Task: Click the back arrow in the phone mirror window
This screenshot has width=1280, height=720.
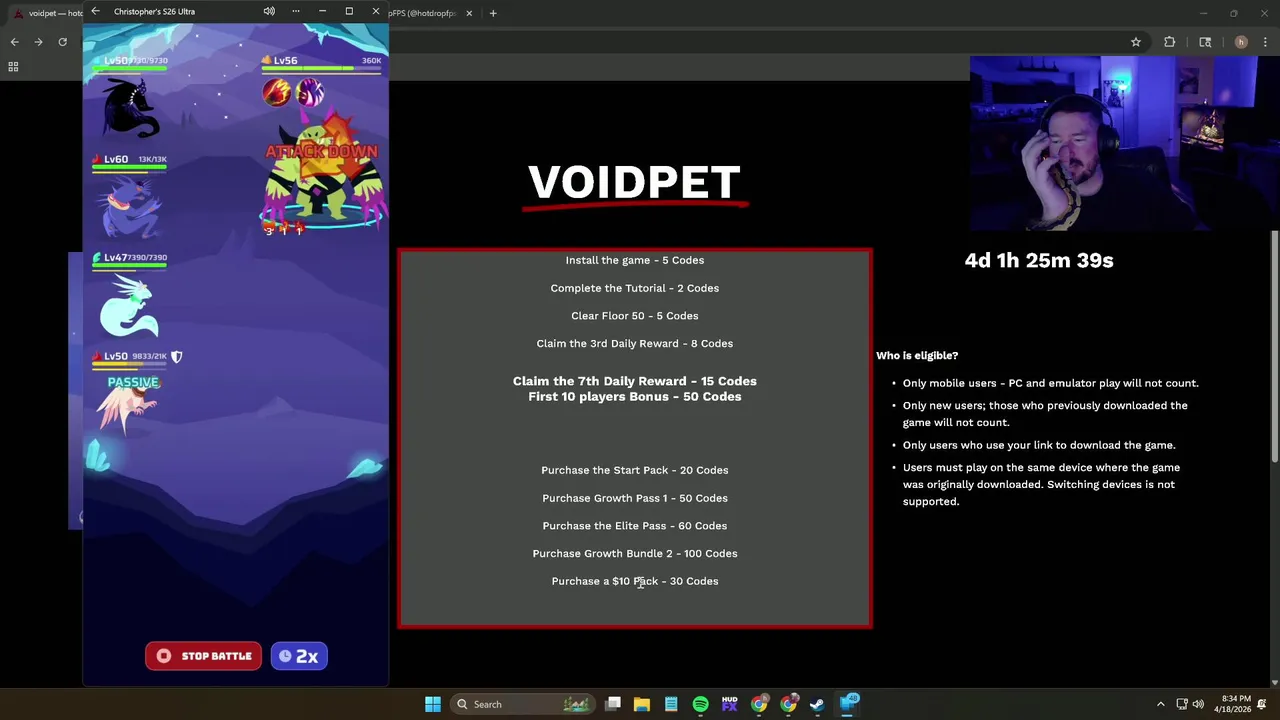Action: (x=95, y=11)
